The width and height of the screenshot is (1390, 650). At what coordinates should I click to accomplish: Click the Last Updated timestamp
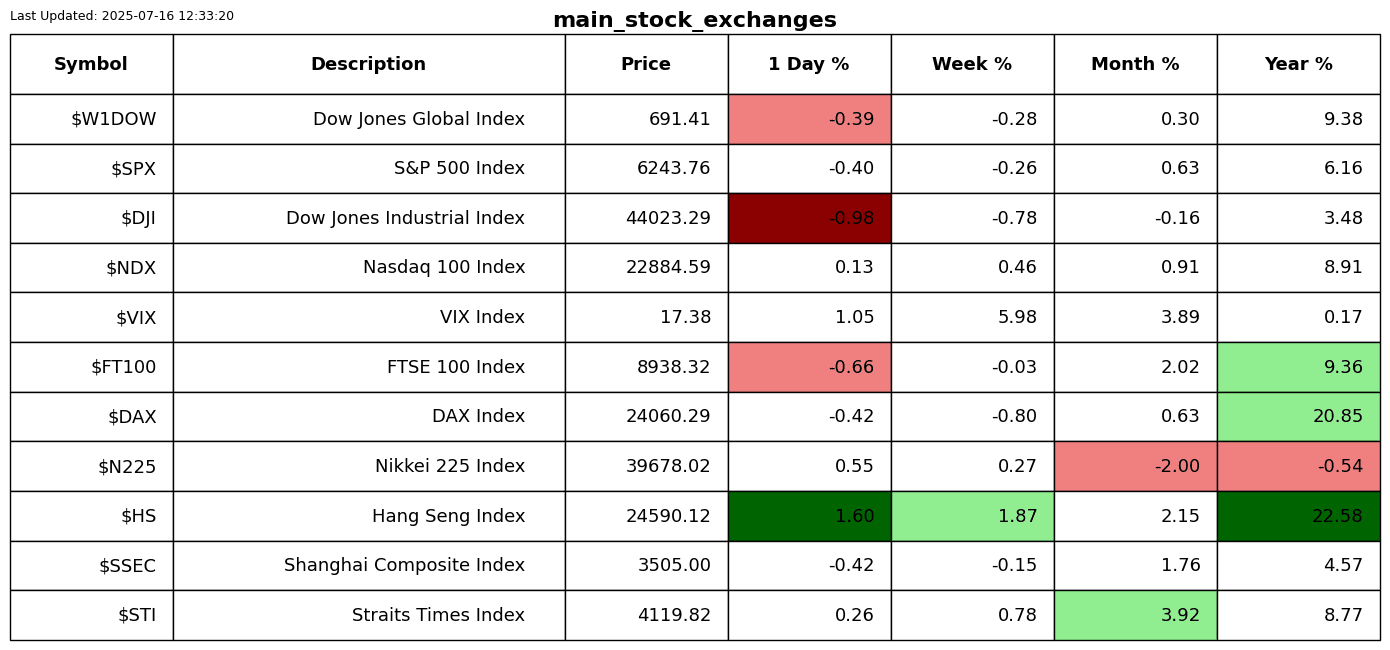pyautogui.click(x=122, y=16)
